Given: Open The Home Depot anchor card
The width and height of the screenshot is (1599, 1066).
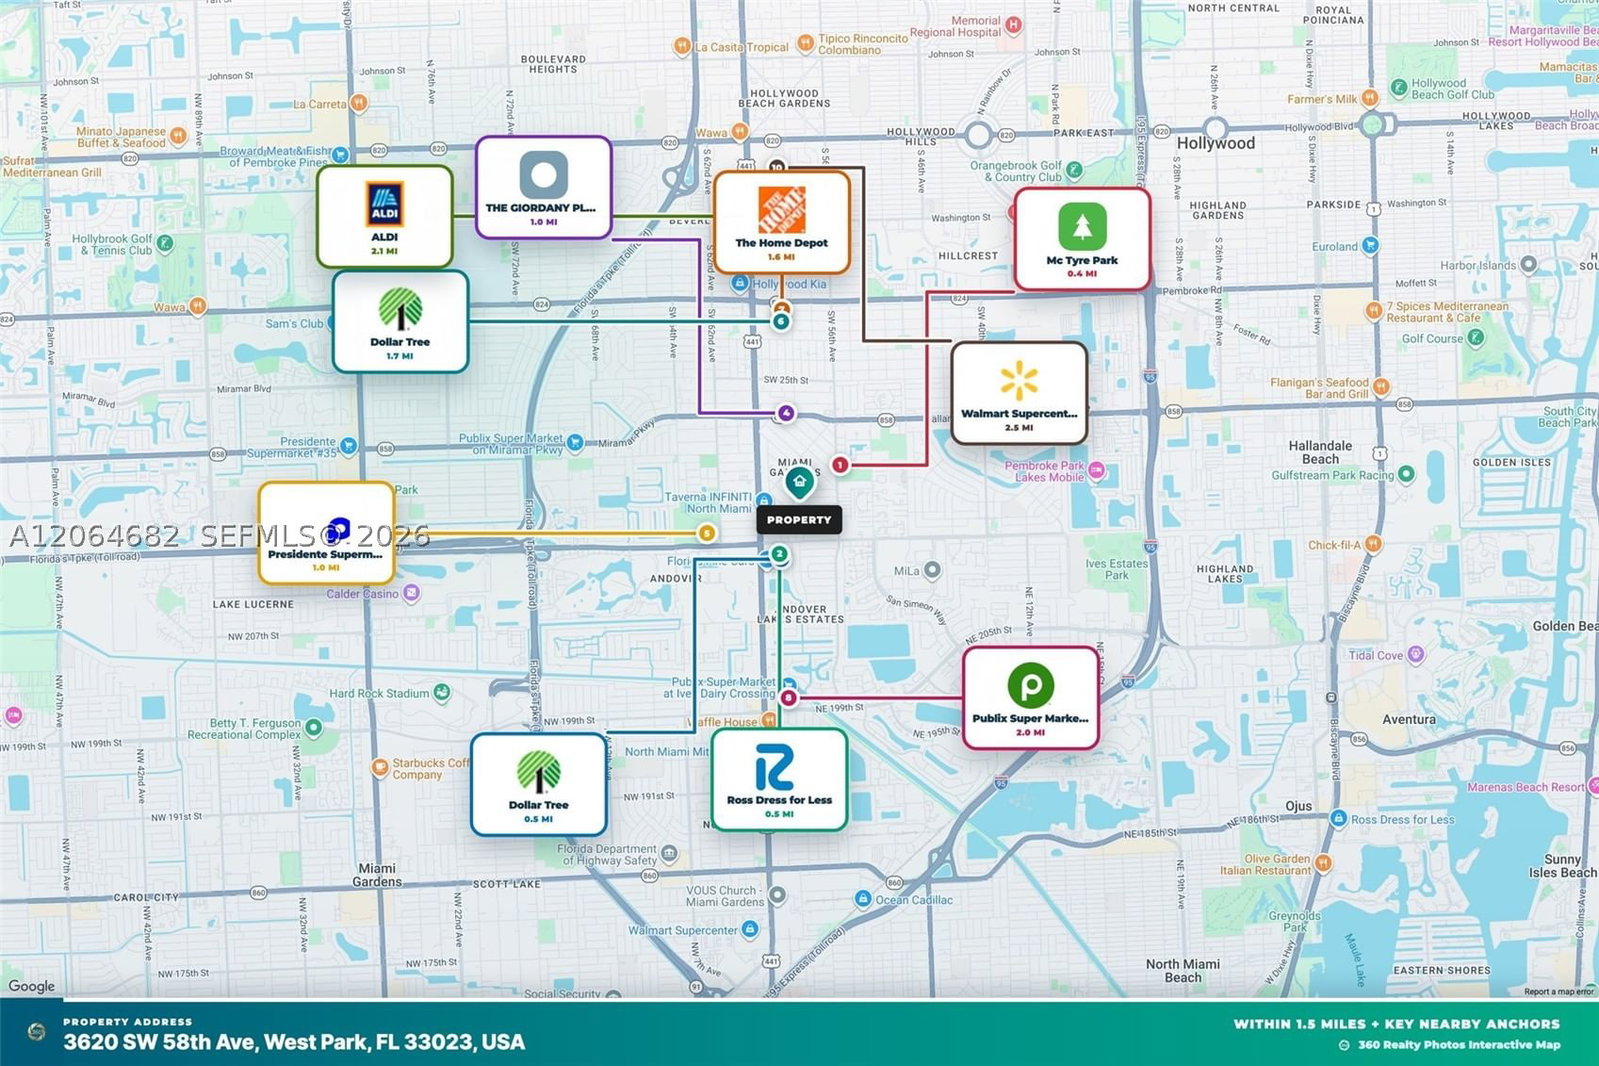Looking at the screenshot, I should pyautogui.click(x=782, y=222).
